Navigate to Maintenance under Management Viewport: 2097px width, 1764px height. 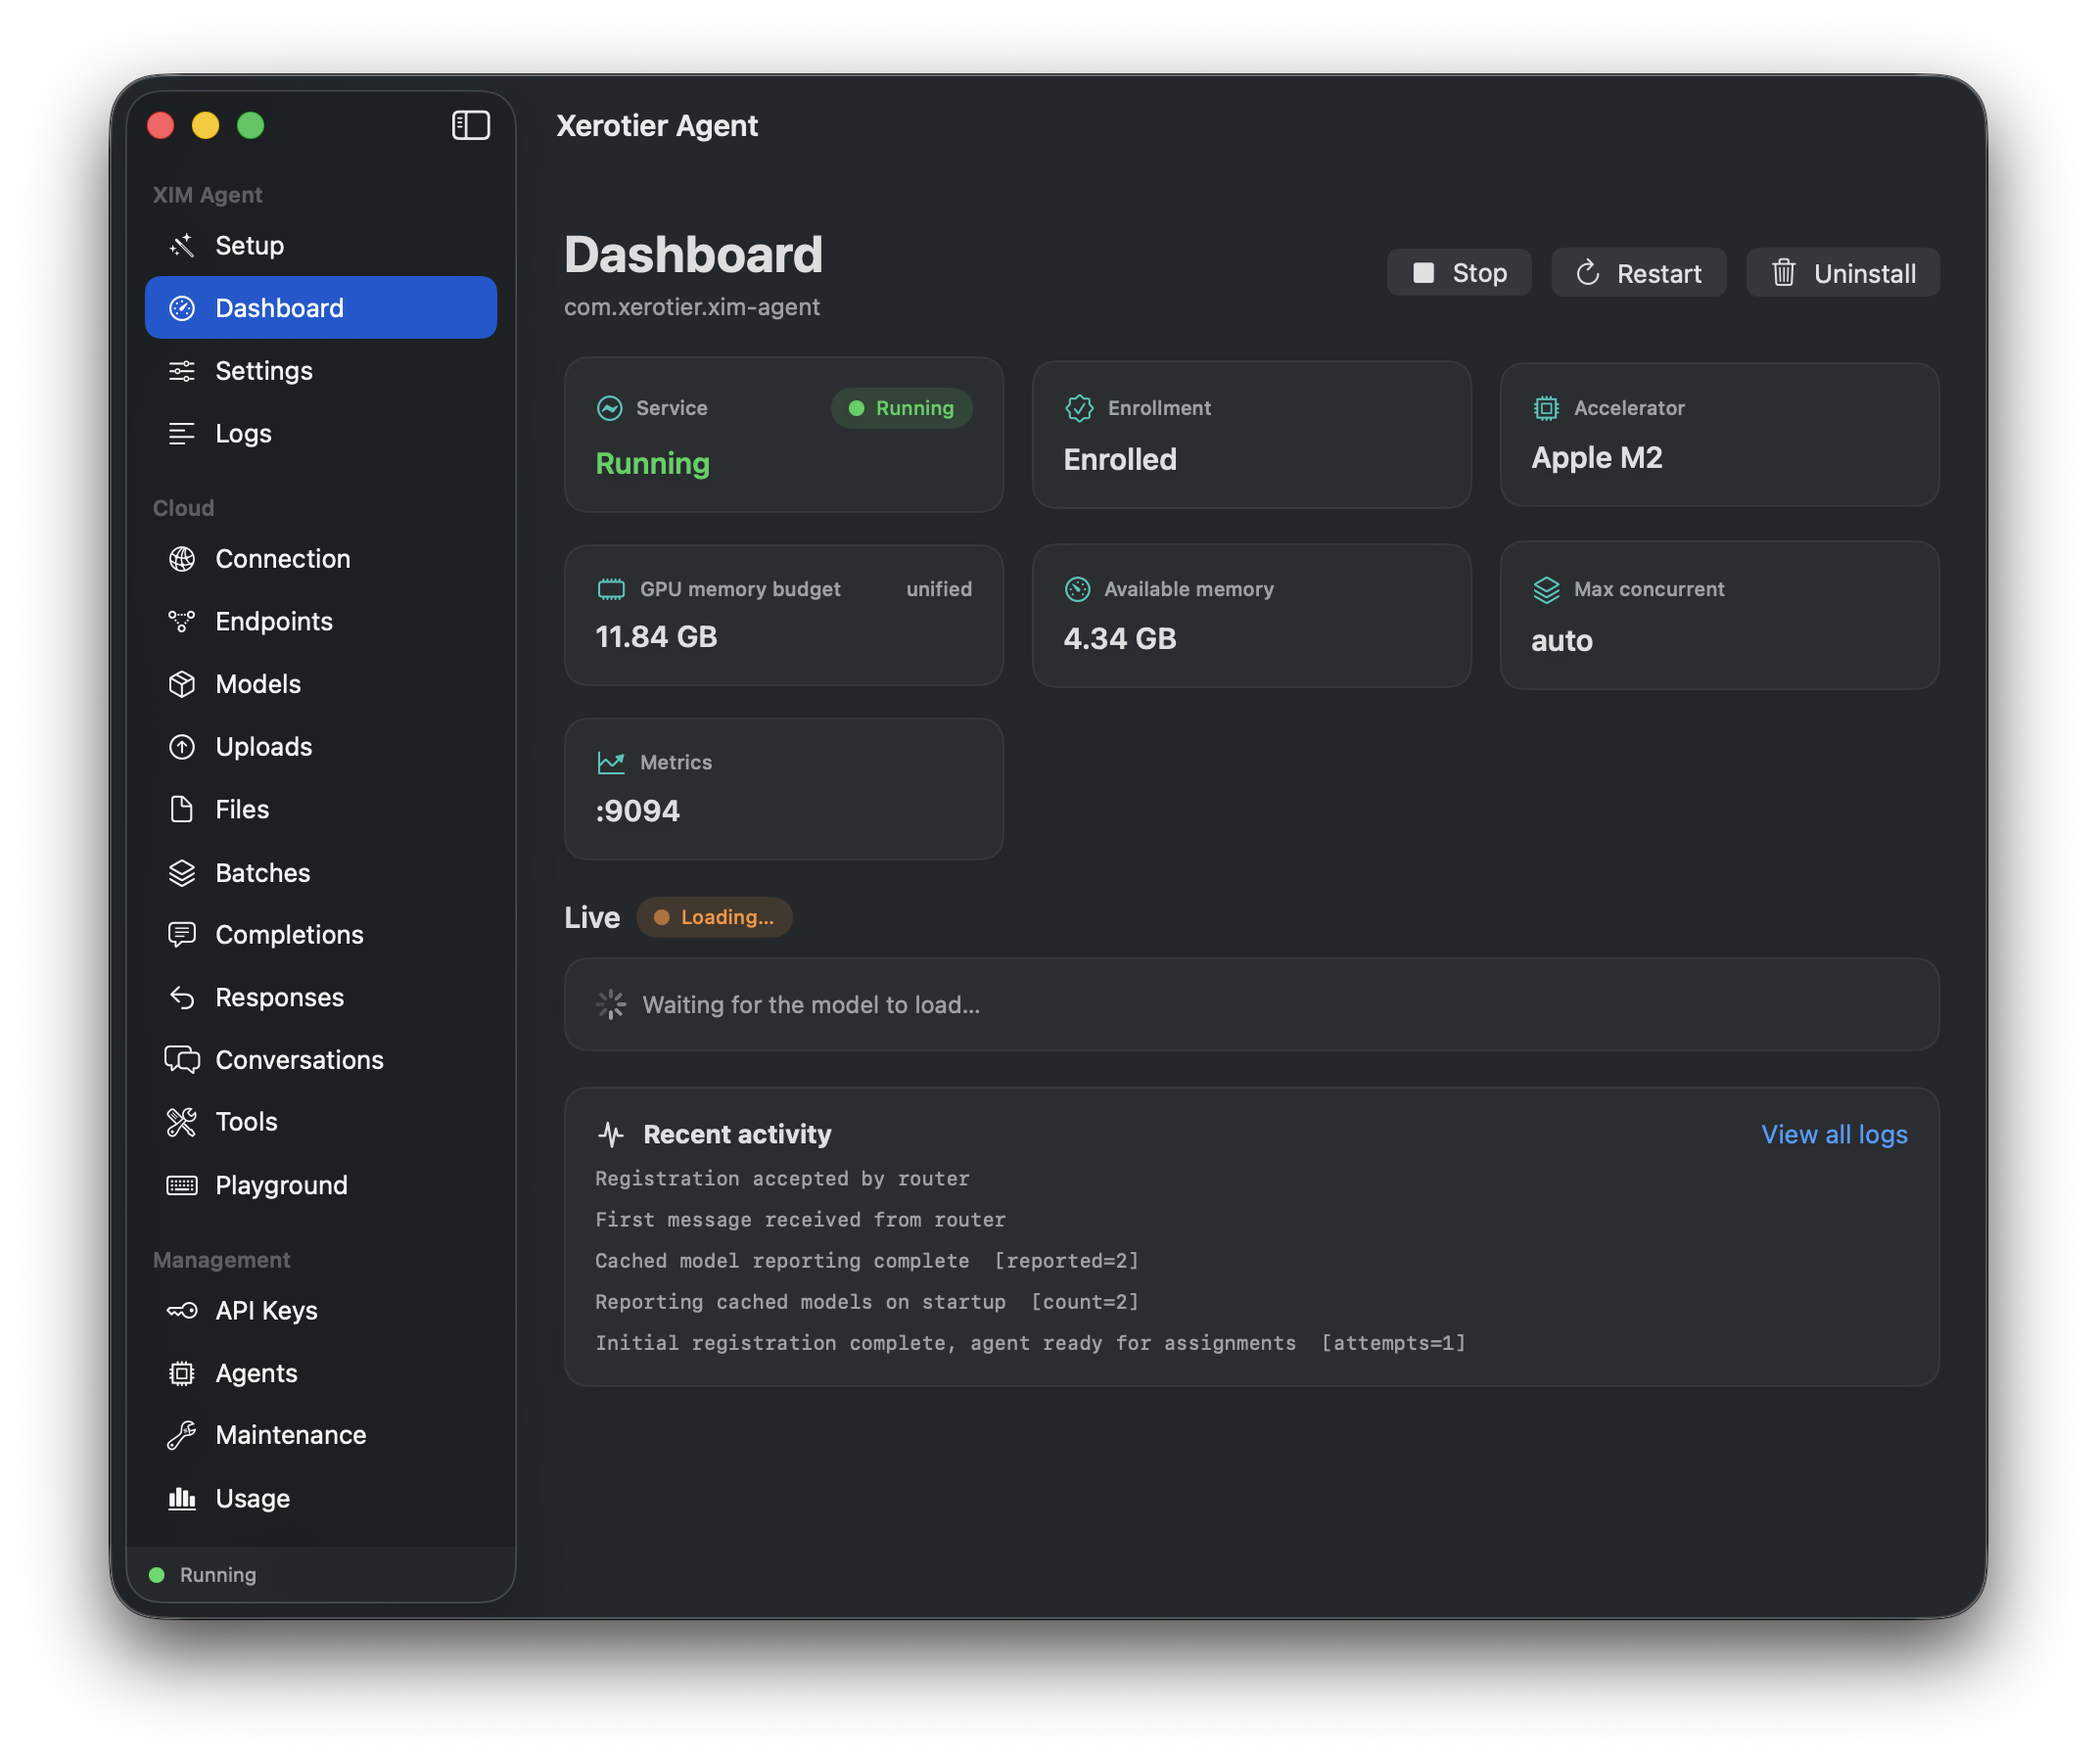click(320, 1435)
